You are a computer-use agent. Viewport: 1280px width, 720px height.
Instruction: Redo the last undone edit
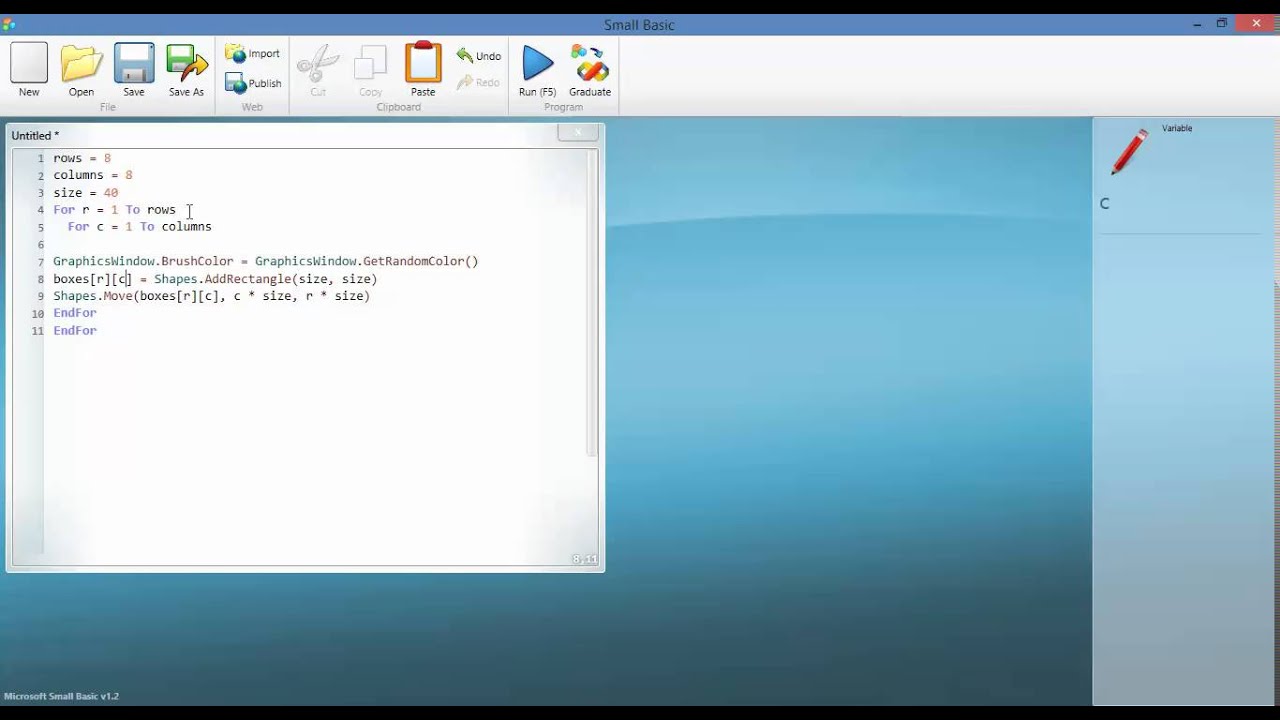(479, 83)
